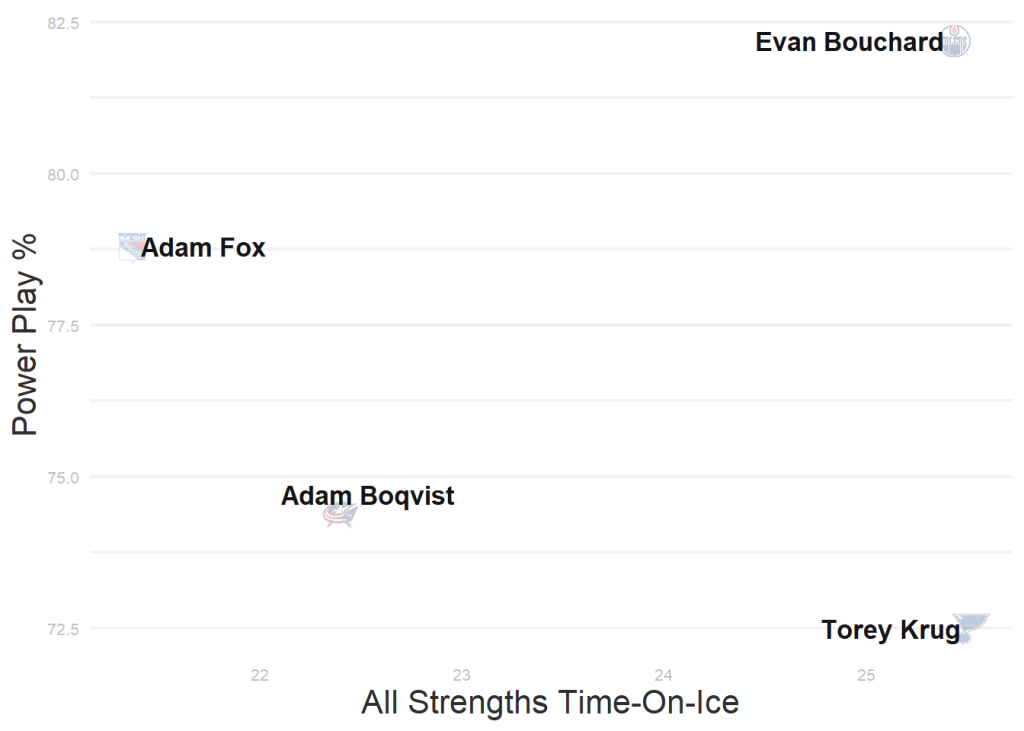Image resolution: width=1024 pixels, height=731 pixels.
Task: Select the Adam Fox player label
Action: (204, 248)
